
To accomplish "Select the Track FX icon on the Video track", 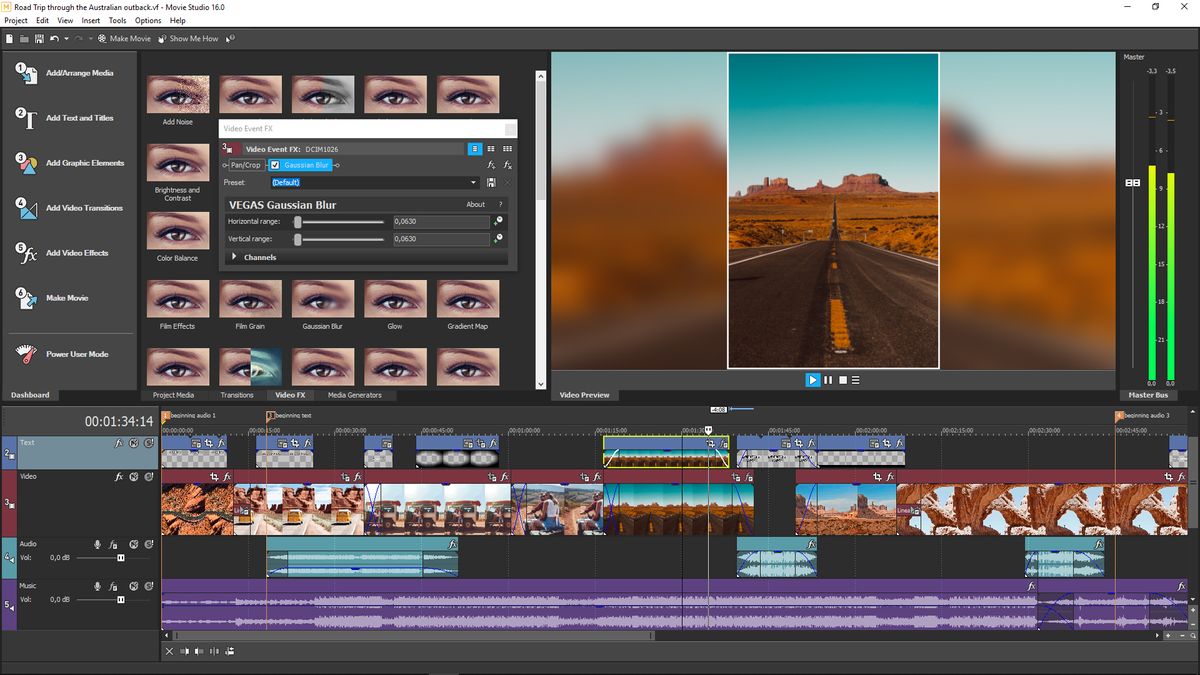I will tap(120, 477).
